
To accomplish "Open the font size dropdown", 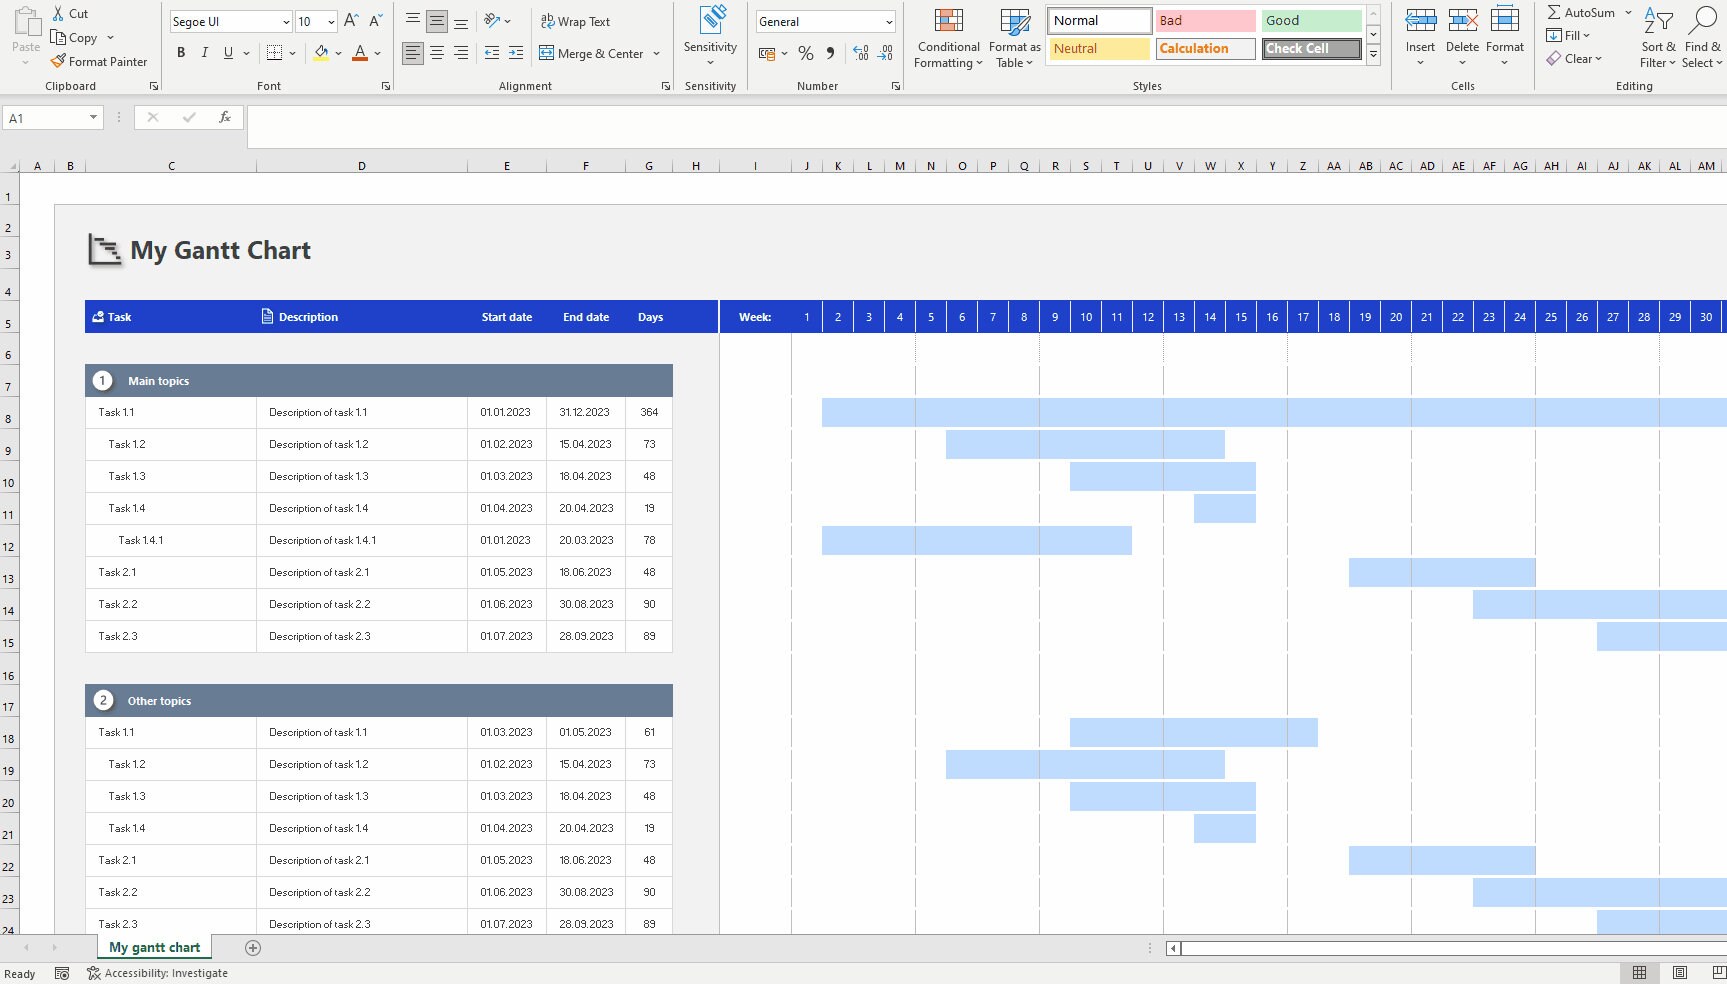I will pos(329,21).
